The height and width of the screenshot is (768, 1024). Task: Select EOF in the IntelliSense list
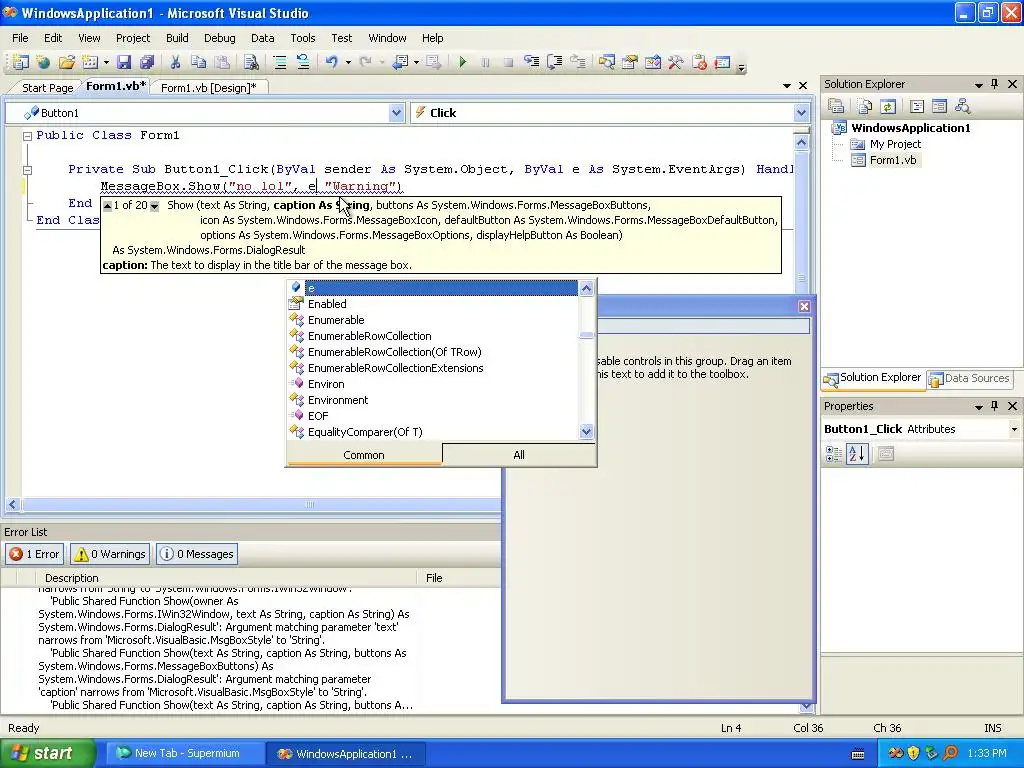tap(433, 416)
